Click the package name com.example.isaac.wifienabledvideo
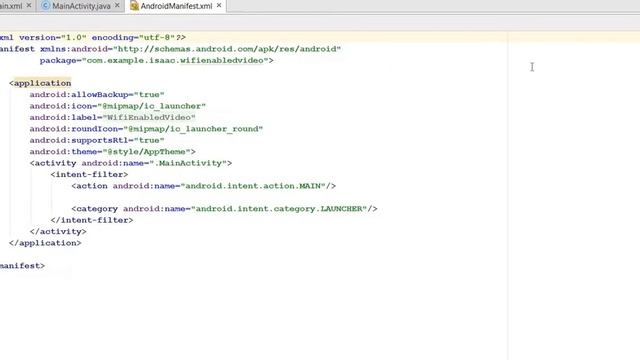640x360 pixels. pos(175,60)
